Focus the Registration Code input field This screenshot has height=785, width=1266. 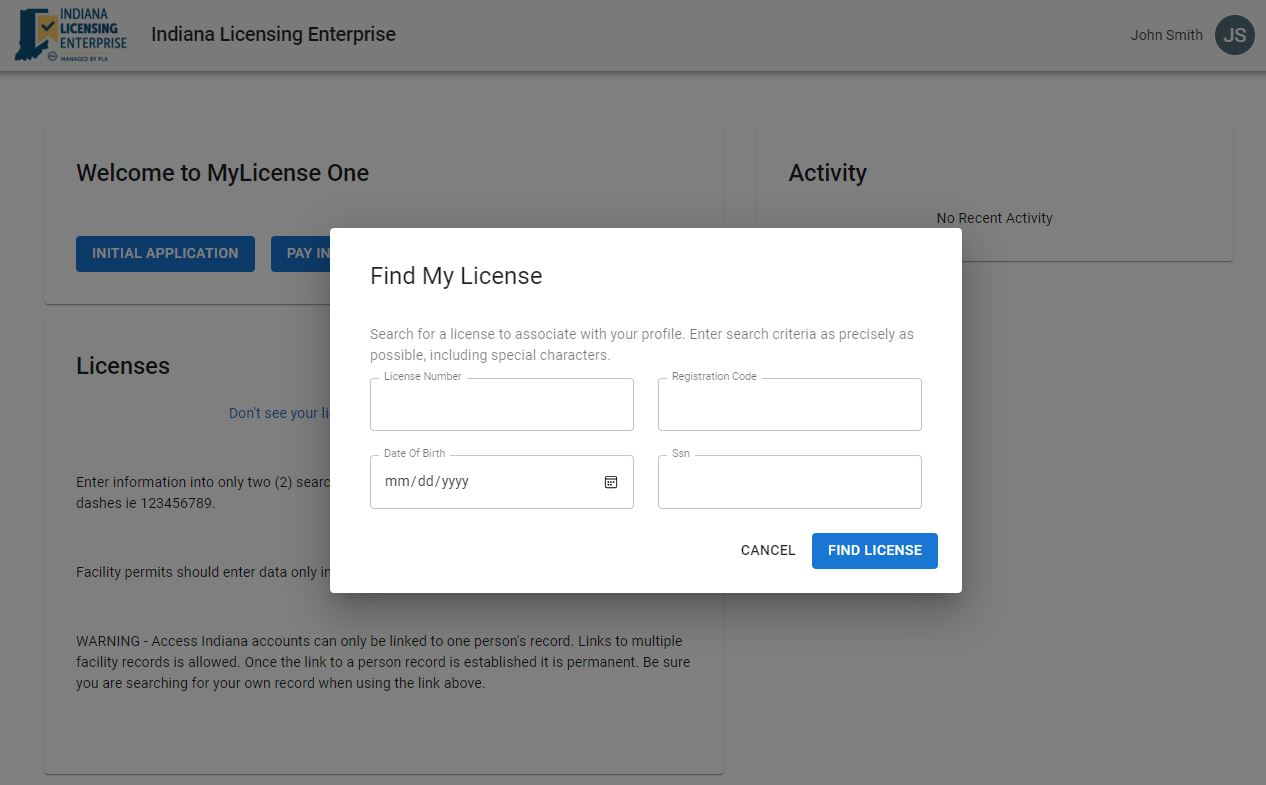pos(789,404)
